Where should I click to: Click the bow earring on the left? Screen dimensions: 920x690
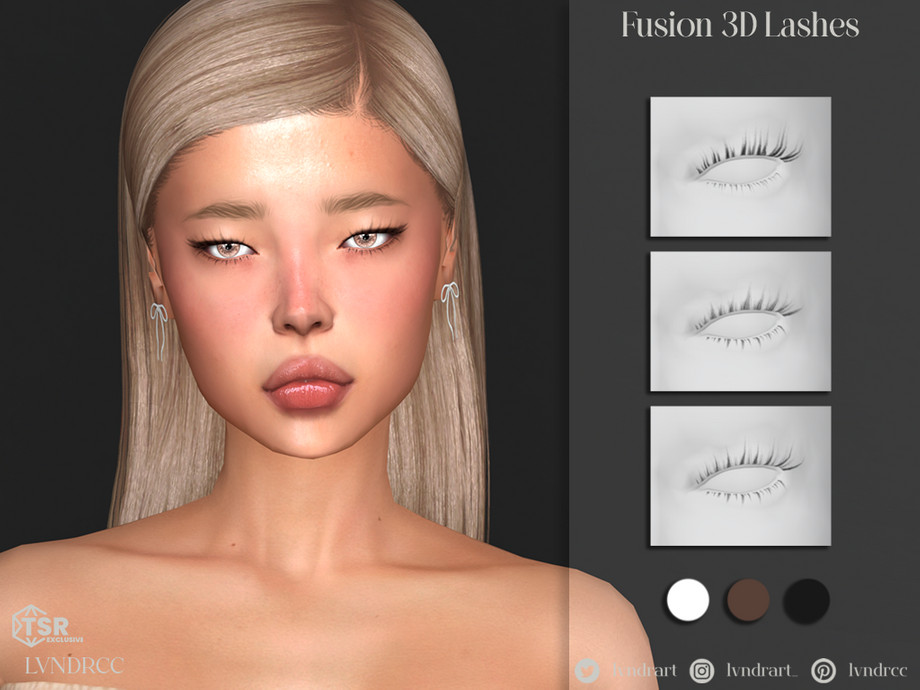coord(159,328)
